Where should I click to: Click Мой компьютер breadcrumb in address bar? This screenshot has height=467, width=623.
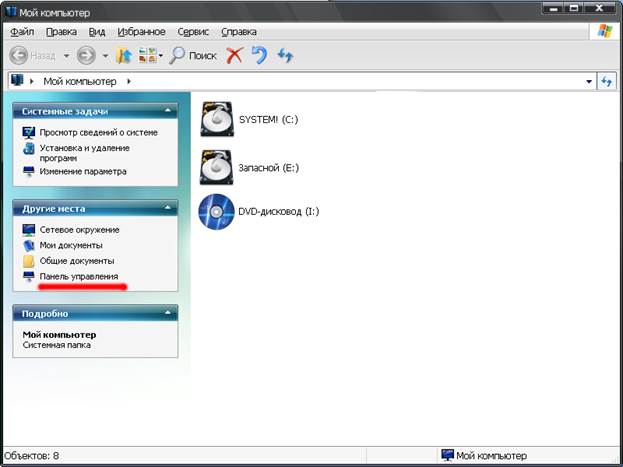pos(80,81)
